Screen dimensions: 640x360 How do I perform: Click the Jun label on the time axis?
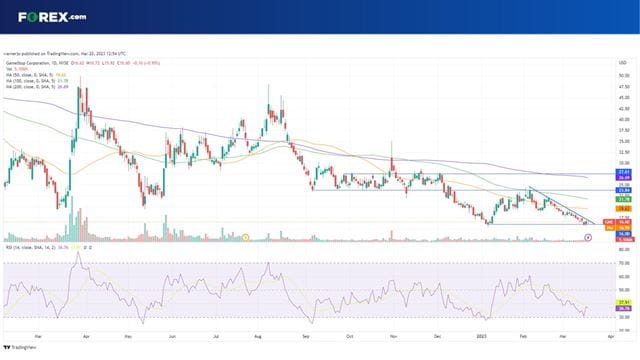(x=172, y=337)
